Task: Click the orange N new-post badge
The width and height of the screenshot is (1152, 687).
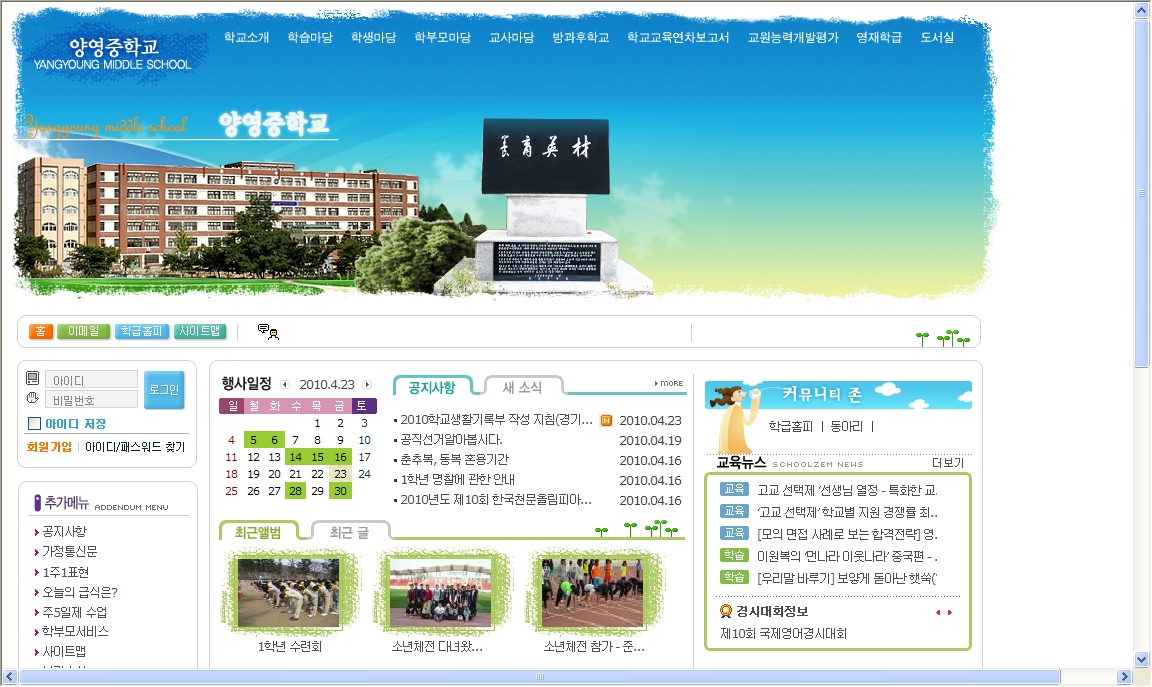Action: tap(606, 420)
